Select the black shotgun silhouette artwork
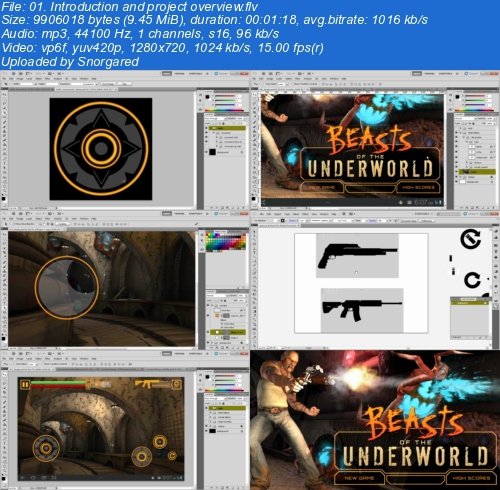500x490 pixels. pyautogui.click(x=357, y=255)
